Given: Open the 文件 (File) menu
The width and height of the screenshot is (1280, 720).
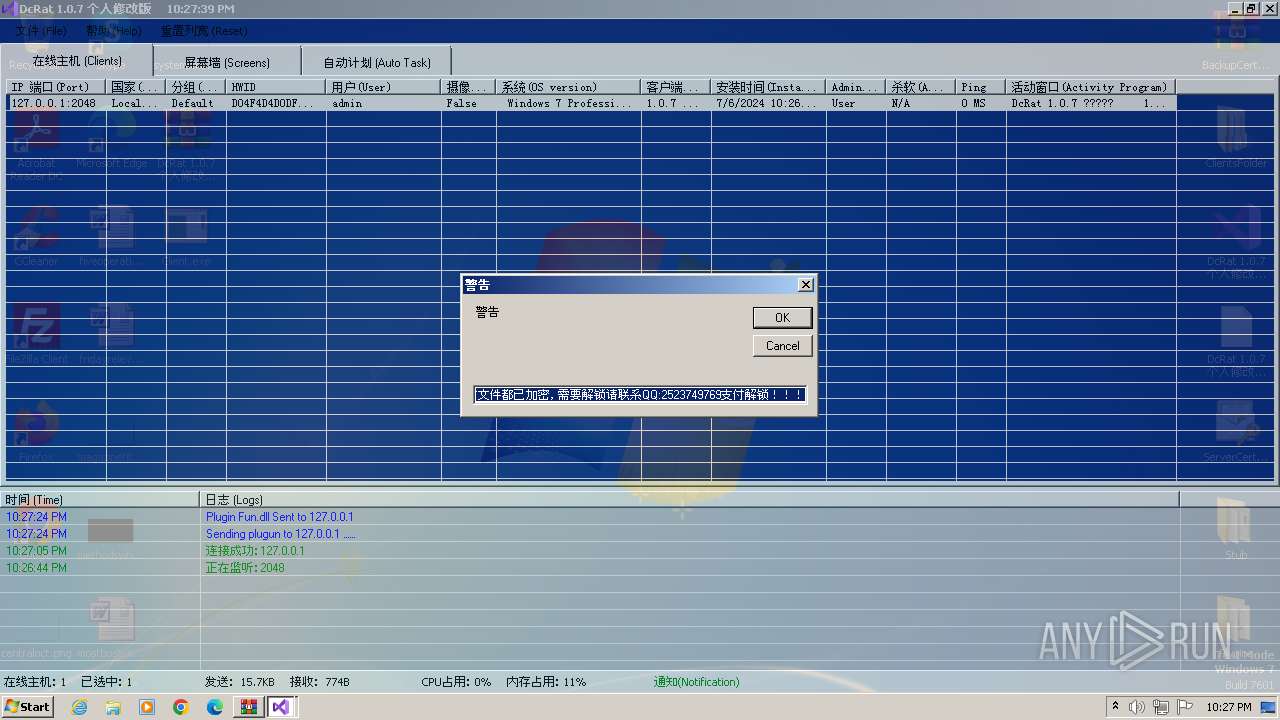Looking at the screenshot, I should pos(41,31).
